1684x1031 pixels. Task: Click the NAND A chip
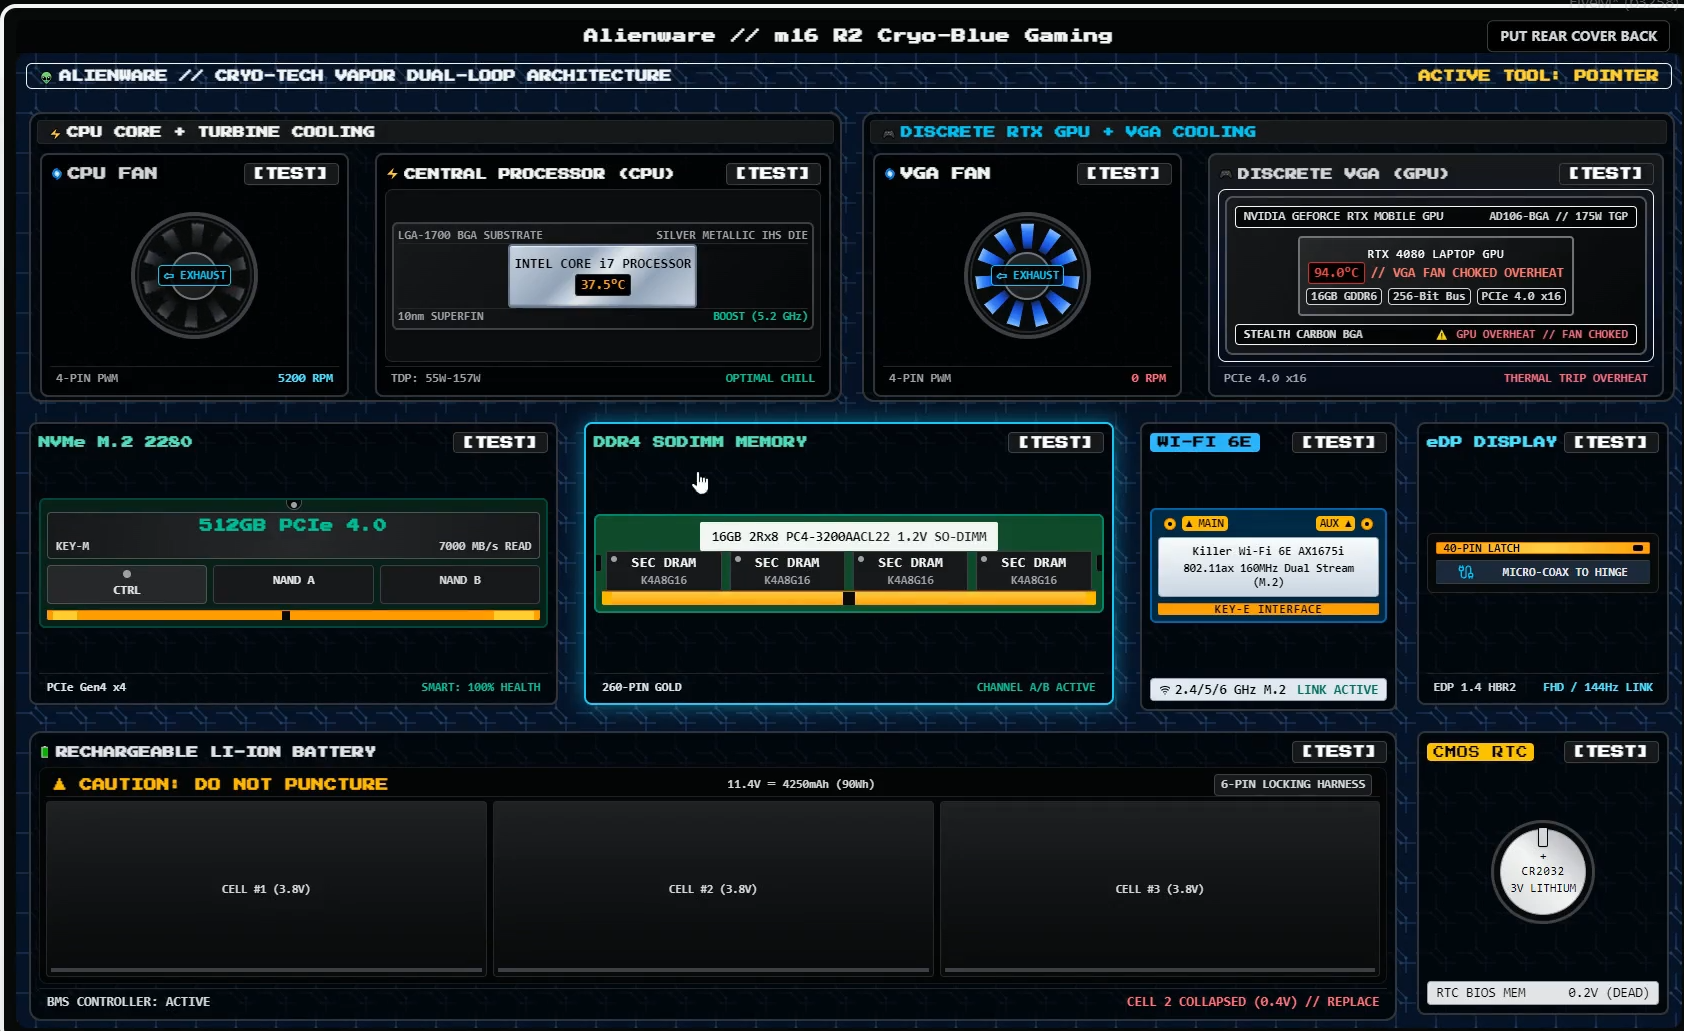click(293, 584)
